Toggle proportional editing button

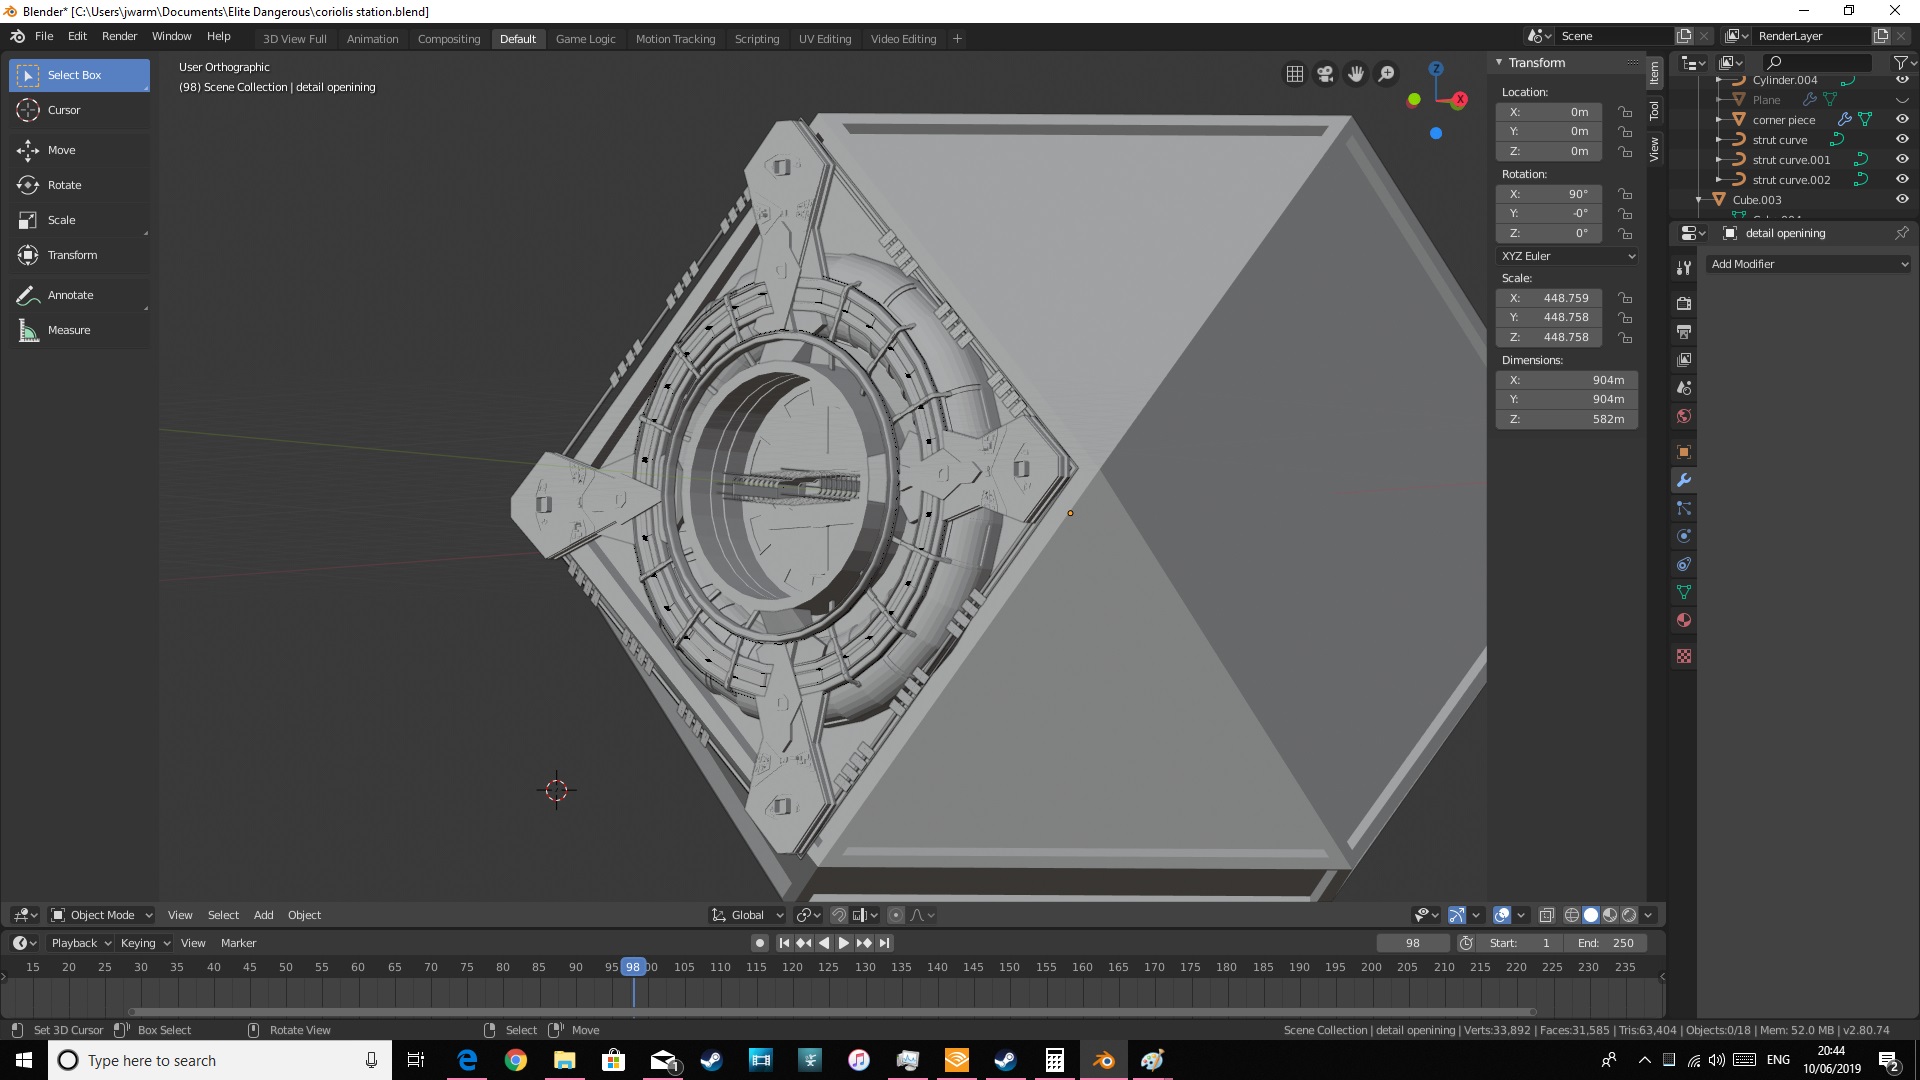coord(896,915)
